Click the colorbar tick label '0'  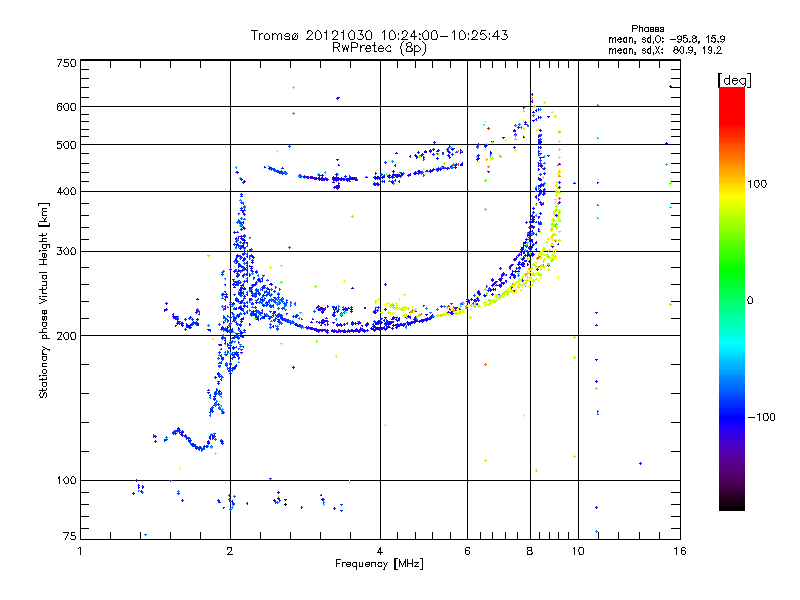tap(750, 301)
